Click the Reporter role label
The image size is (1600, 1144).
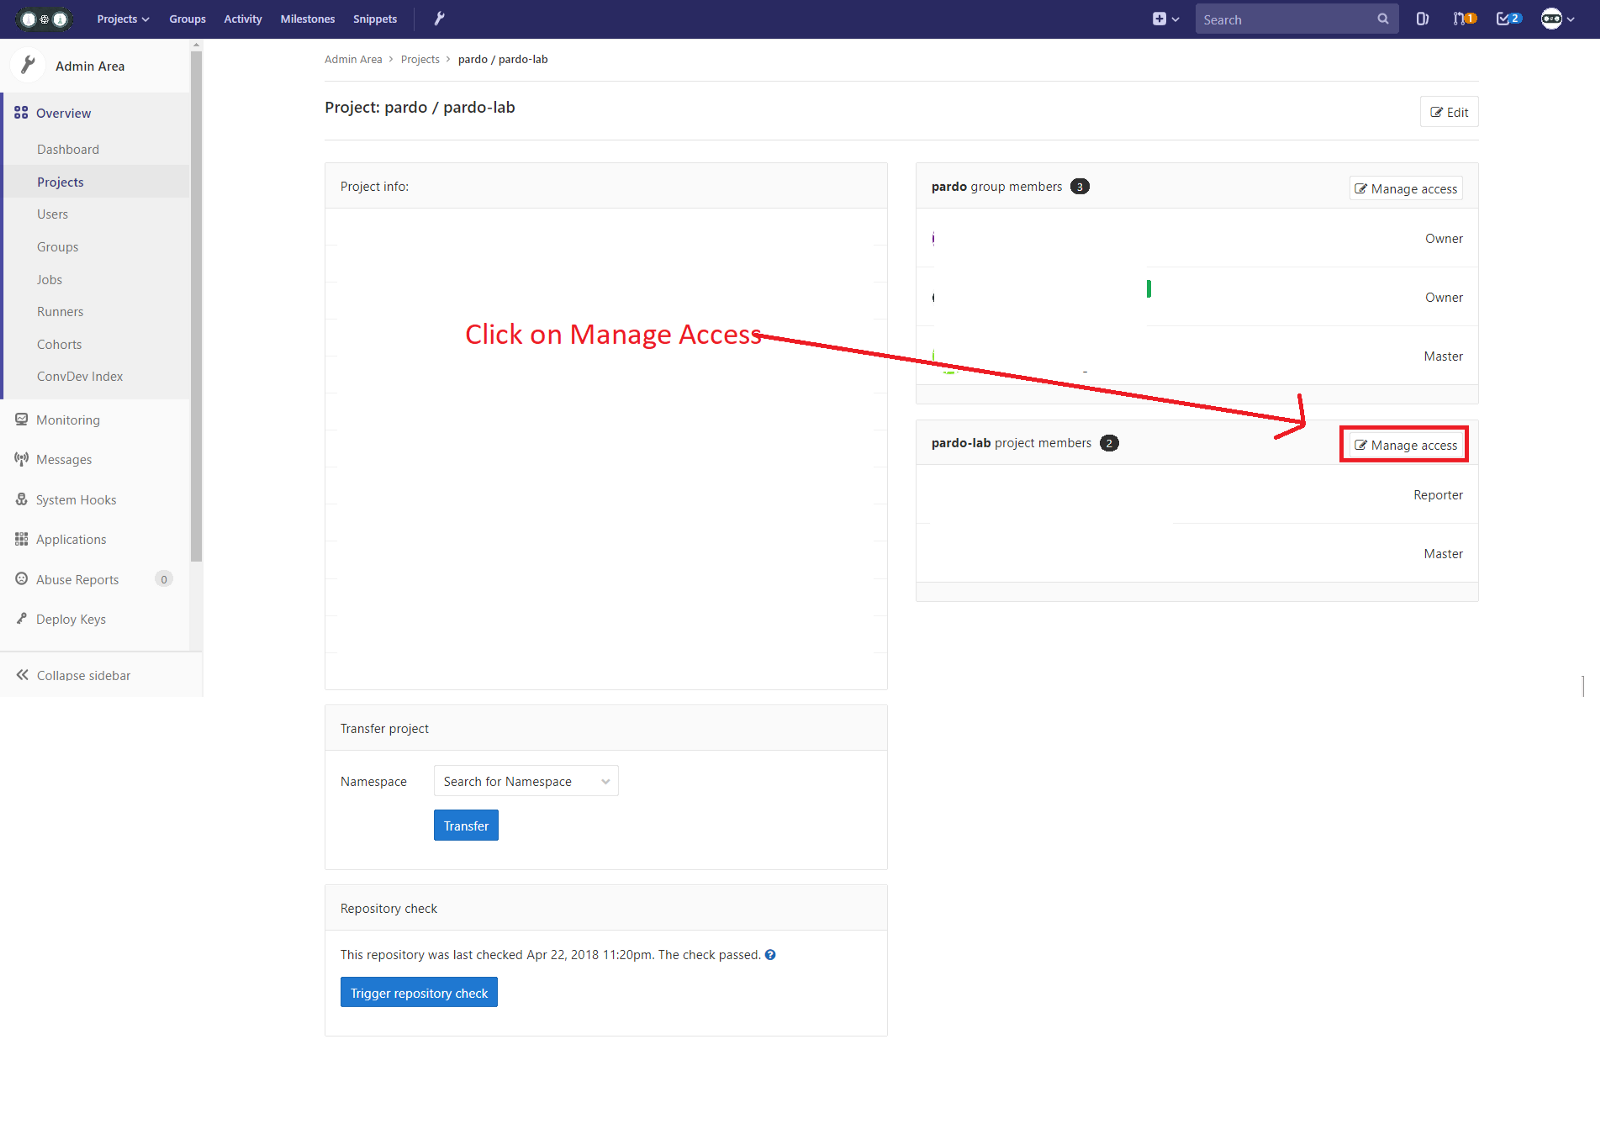1438,495
